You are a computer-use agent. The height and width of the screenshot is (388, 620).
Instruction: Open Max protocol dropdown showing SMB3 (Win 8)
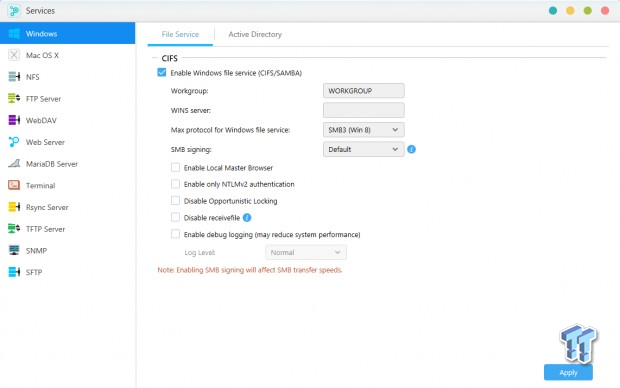pyautogui.click(x=364, y=130)
